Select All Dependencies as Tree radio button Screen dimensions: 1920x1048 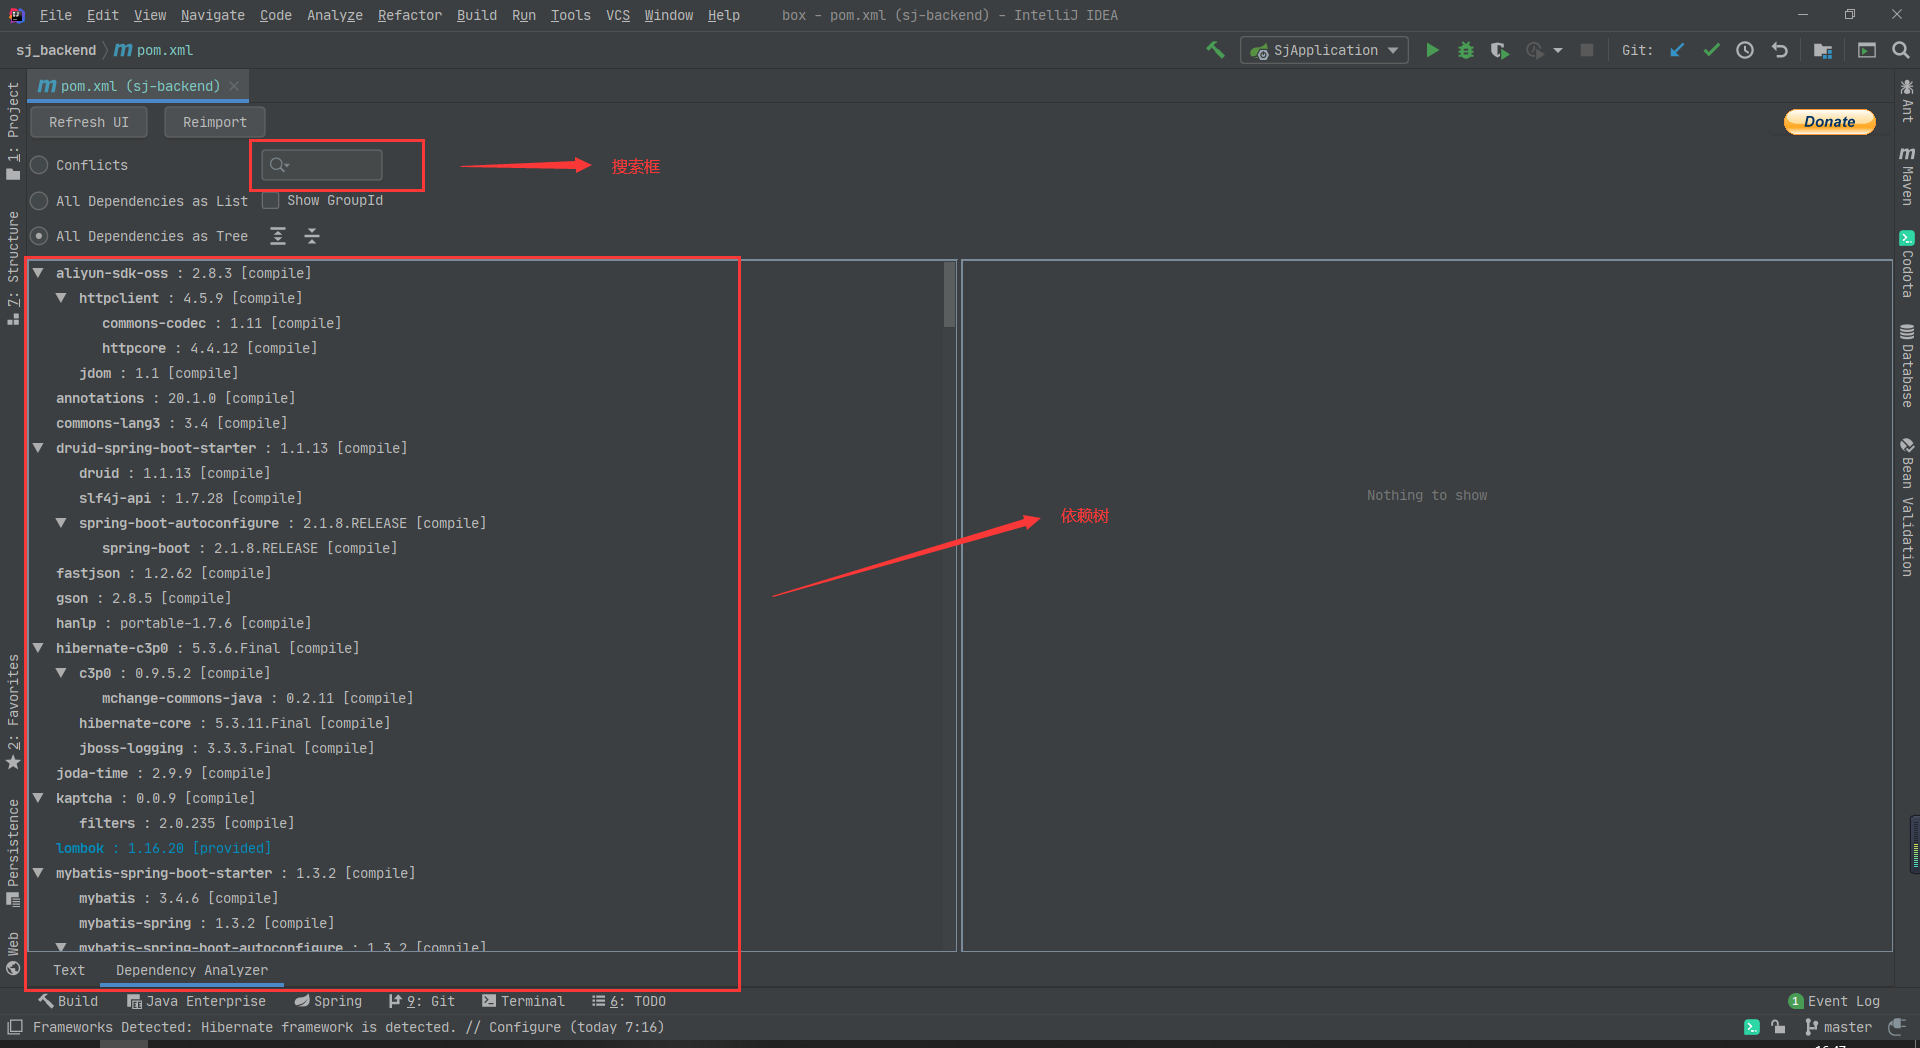(x=39, y=236)
